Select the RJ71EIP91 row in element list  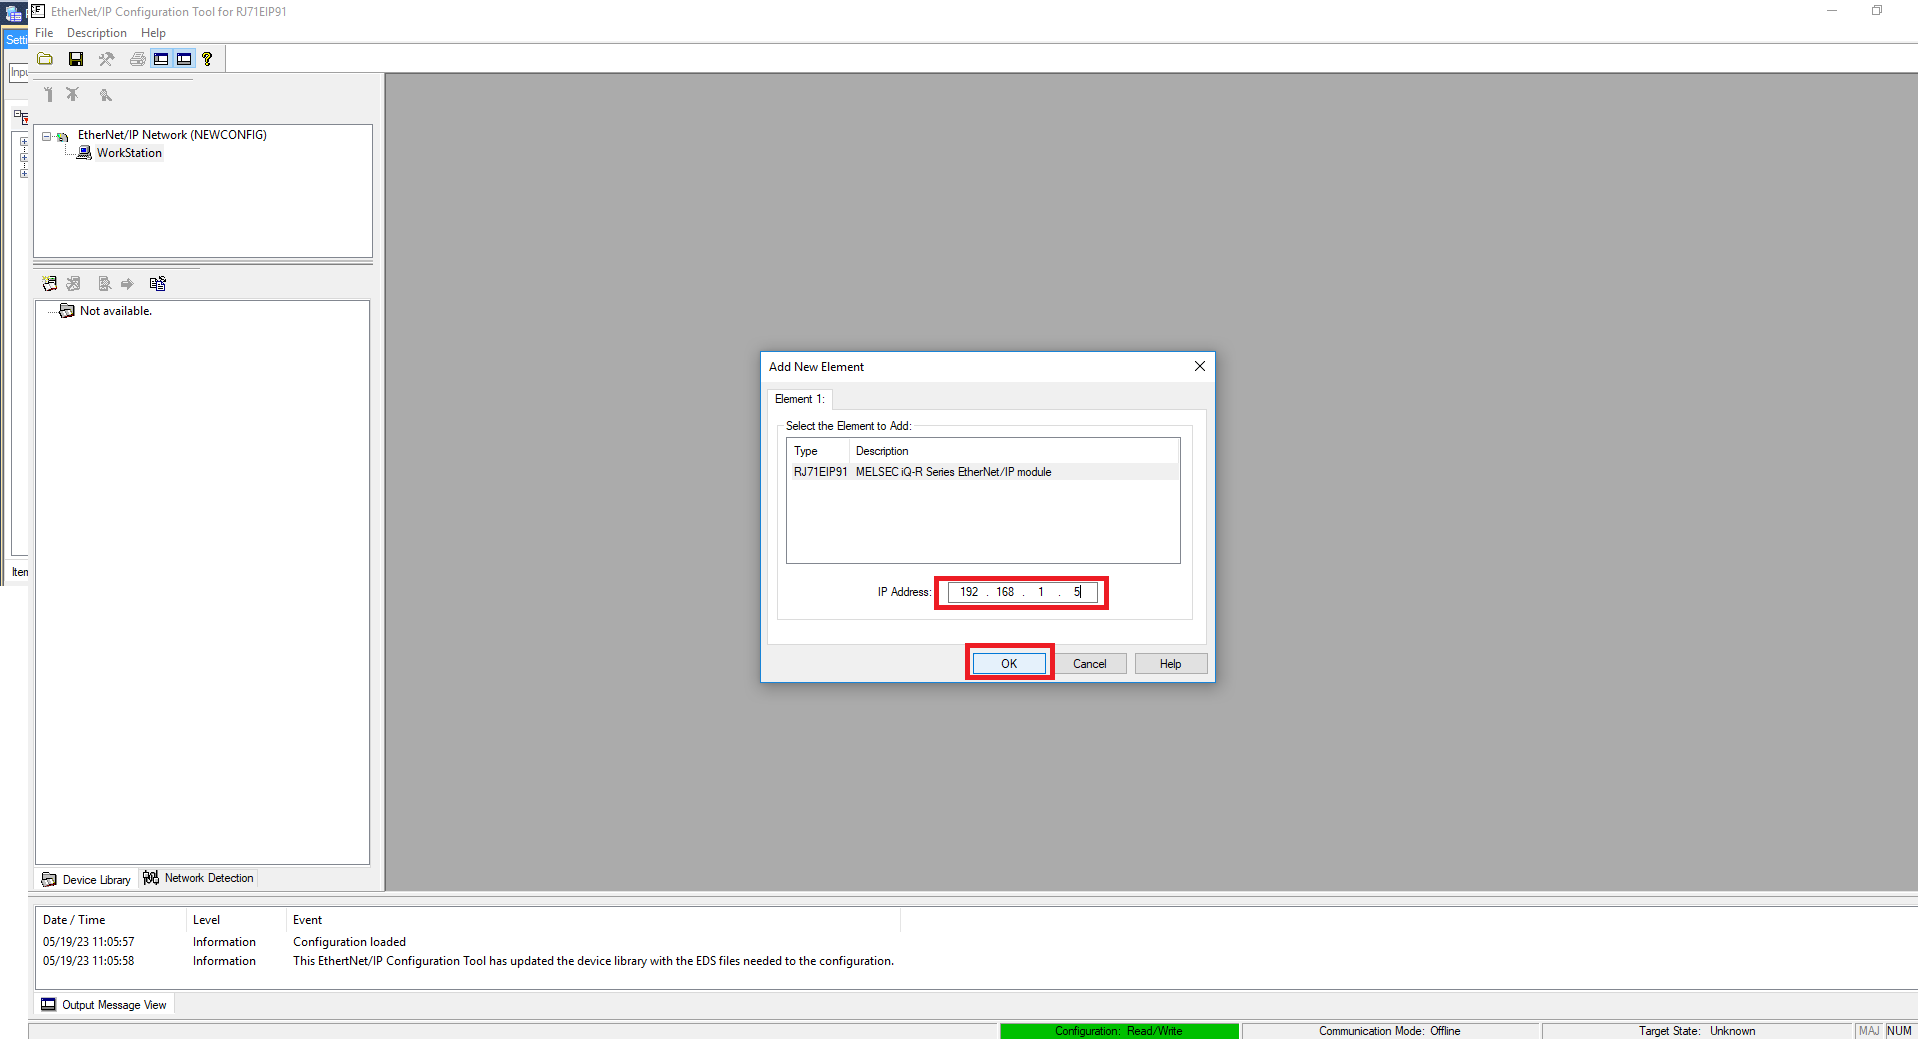pos(920,472)
